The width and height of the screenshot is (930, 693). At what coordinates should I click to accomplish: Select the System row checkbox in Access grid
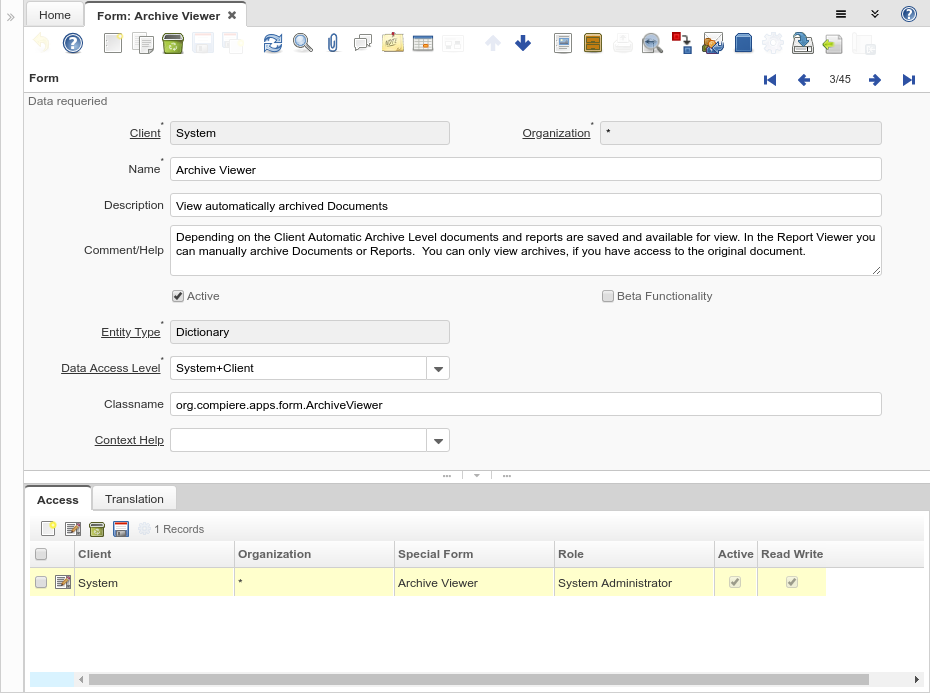(x=41, y=582)
